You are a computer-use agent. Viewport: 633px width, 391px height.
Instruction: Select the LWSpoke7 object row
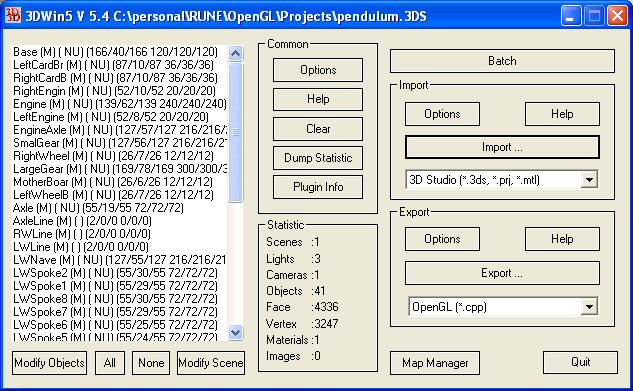(x=119, y=312)
